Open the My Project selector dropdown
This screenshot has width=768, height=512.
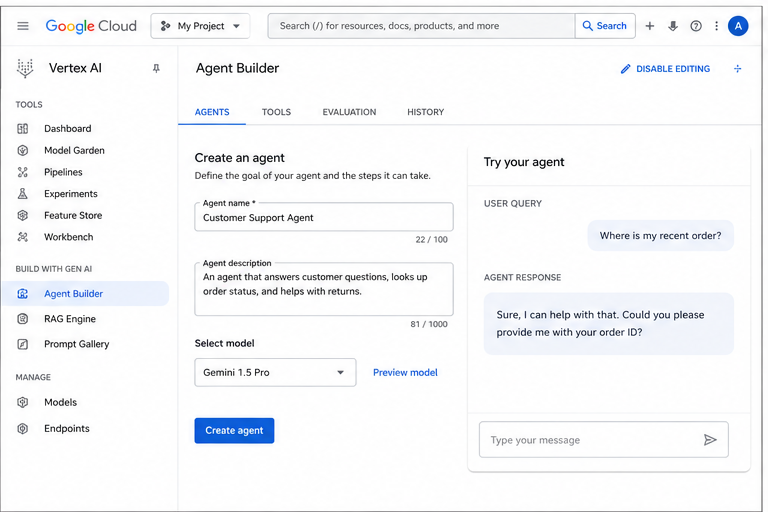[x=200, y=26]
